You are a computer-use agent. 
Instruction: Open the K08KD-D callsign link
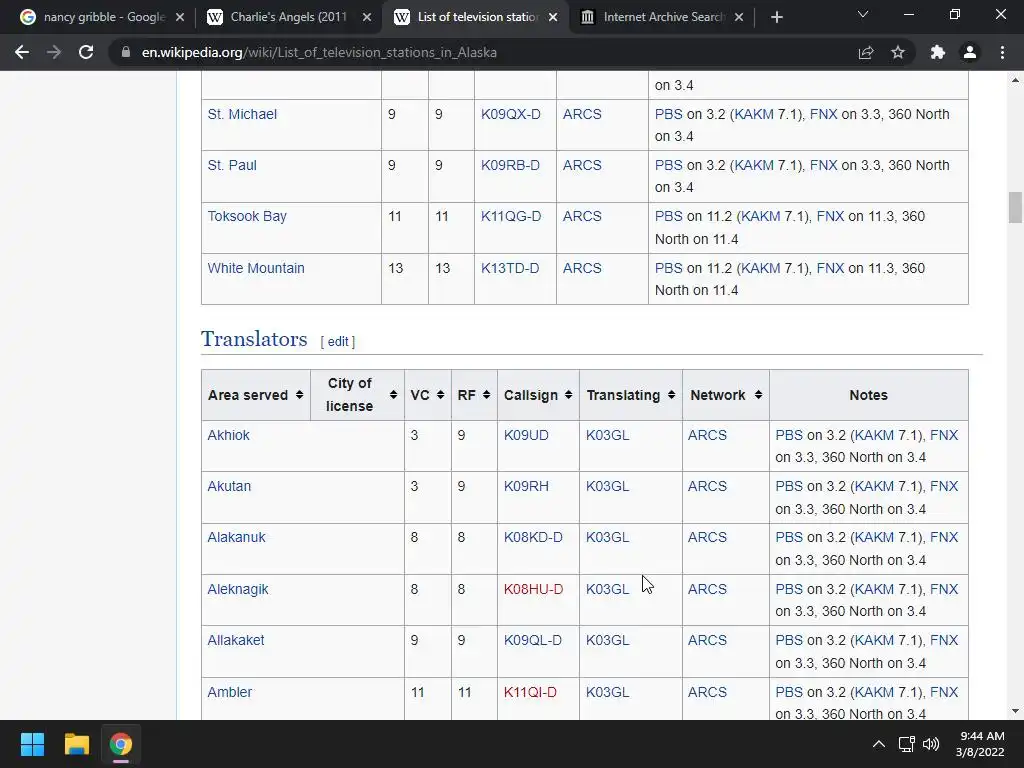(533, 537)
